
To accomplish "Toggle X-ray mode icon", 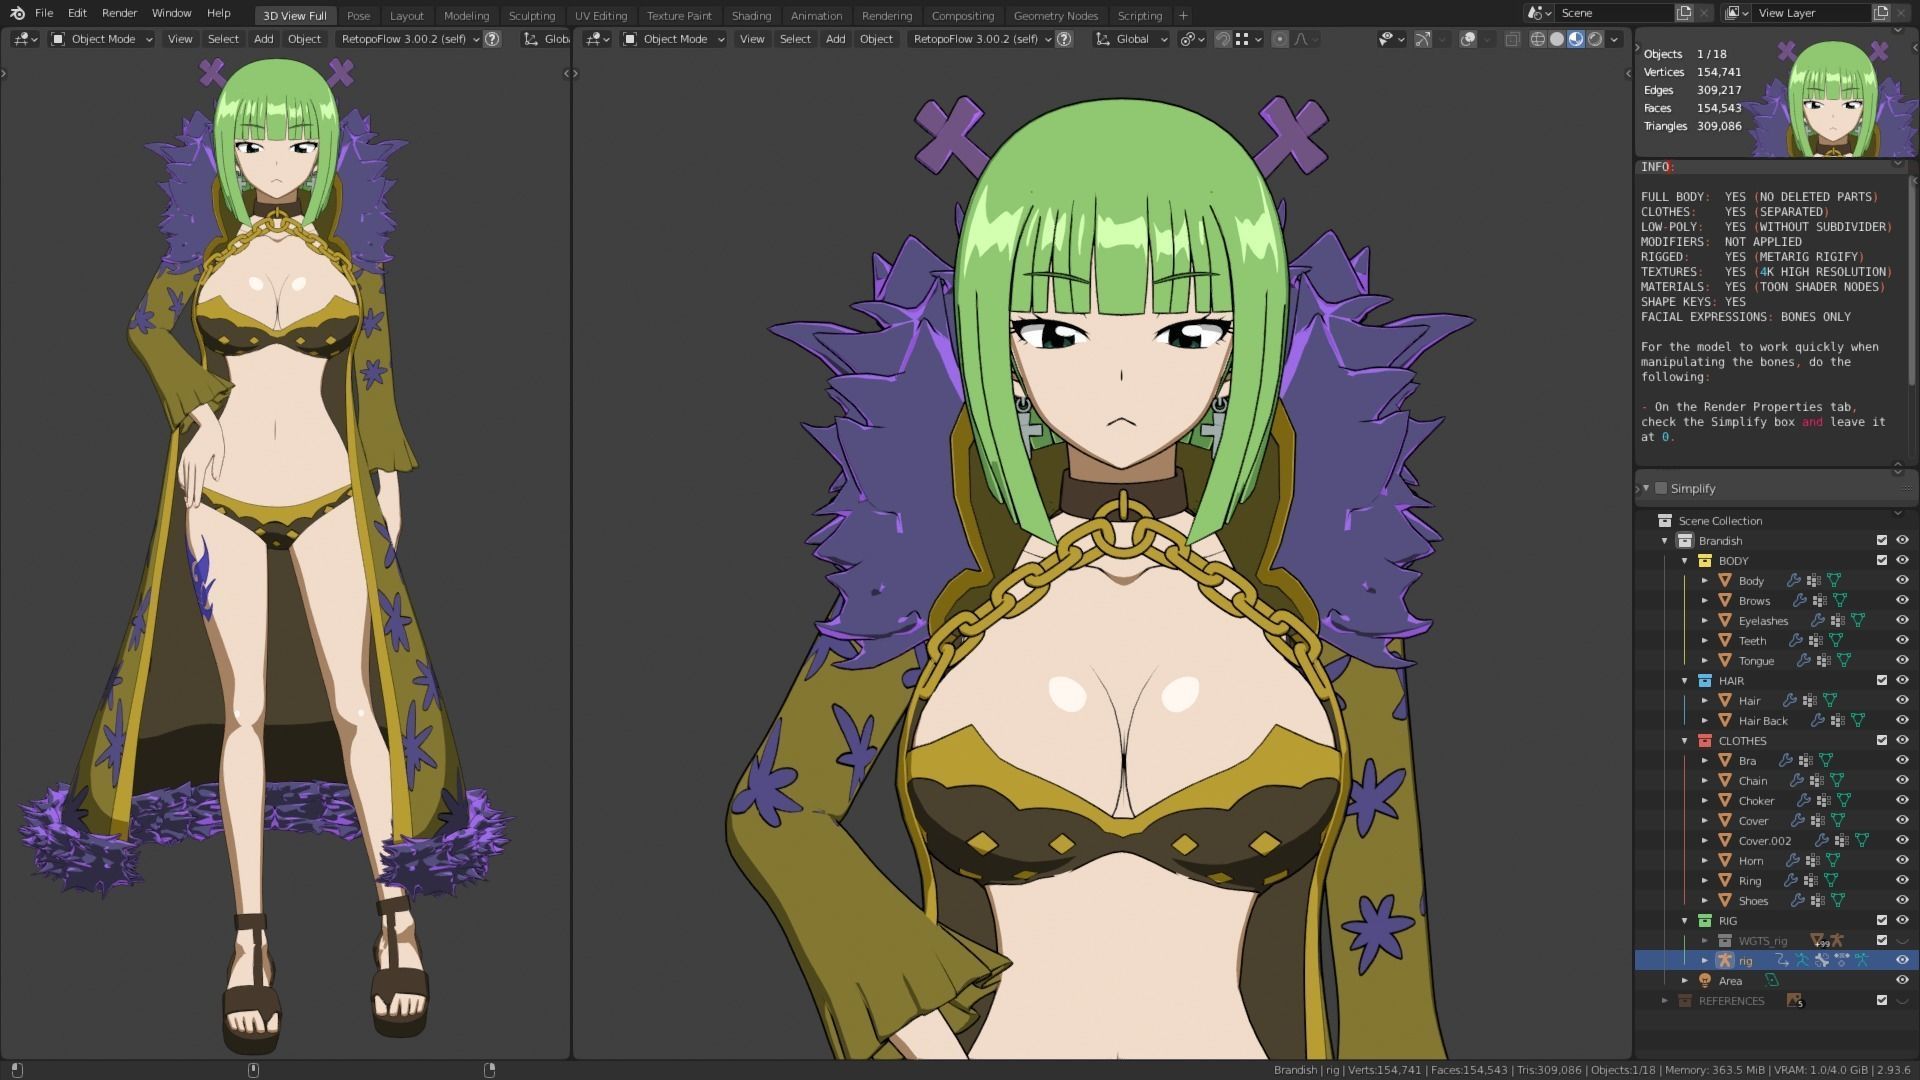I will click(x=1512, y=39).
